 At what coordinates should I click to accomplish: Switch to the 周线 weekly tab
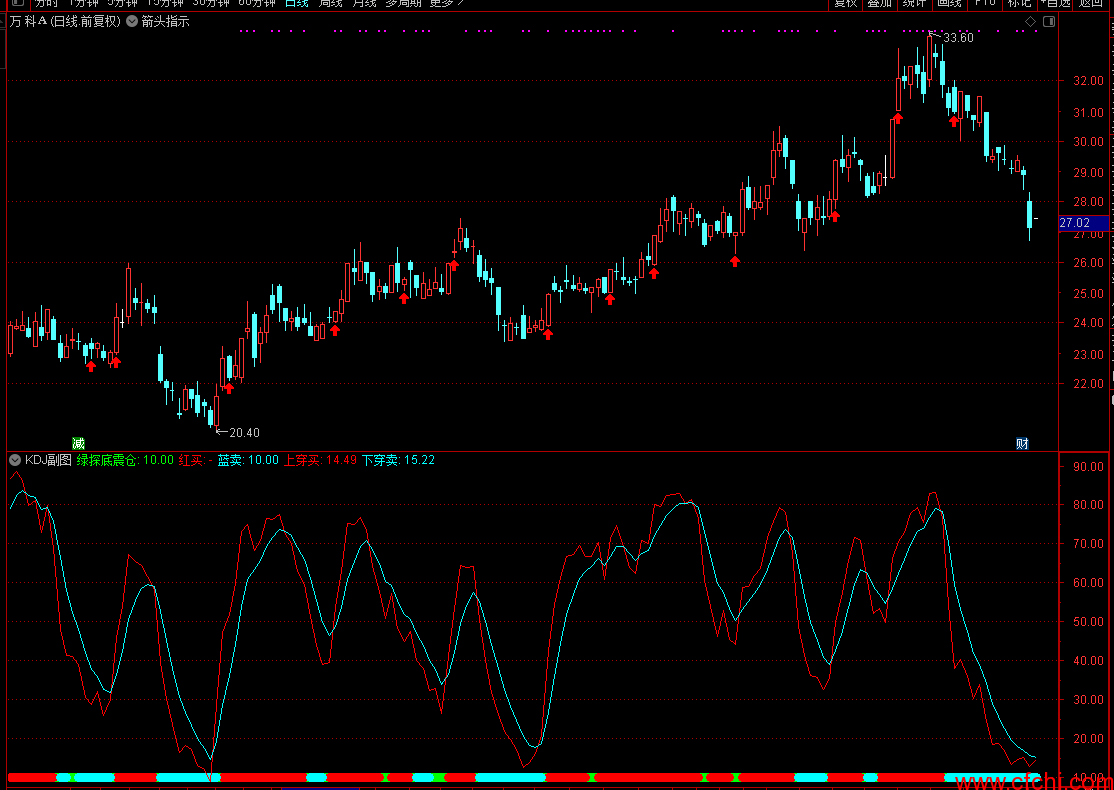[x=330, y=3]
